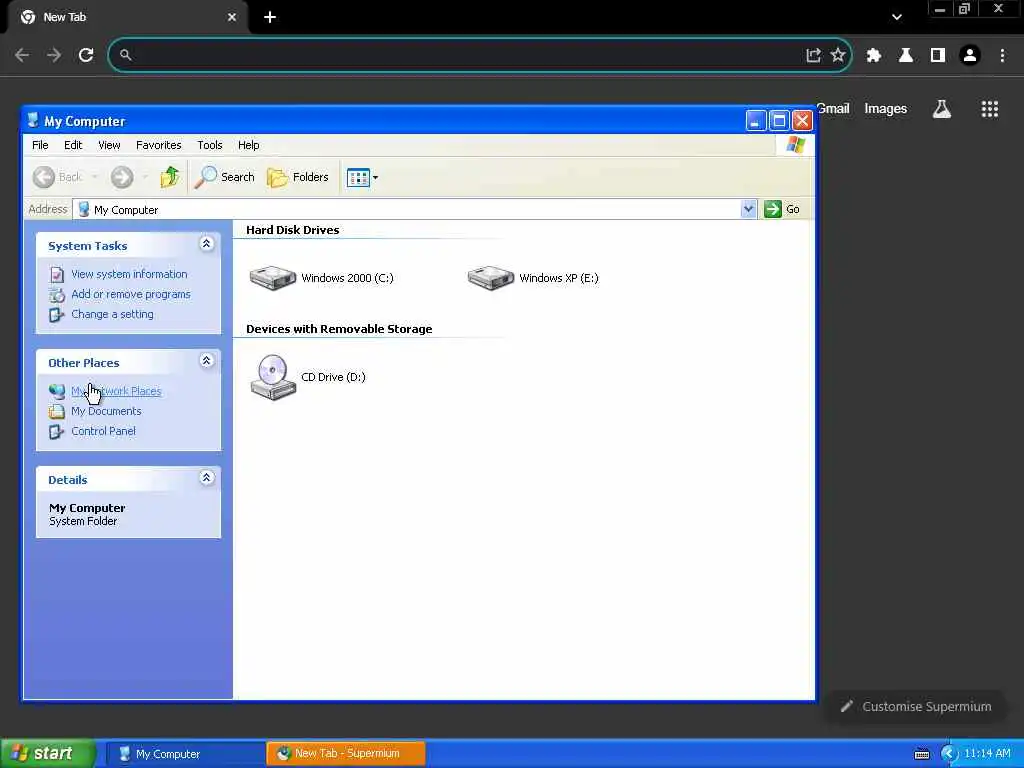Click the 11:14 AM taskbar clock
The height and width of the screenshot is (768, 1024).
pos(987,754)
